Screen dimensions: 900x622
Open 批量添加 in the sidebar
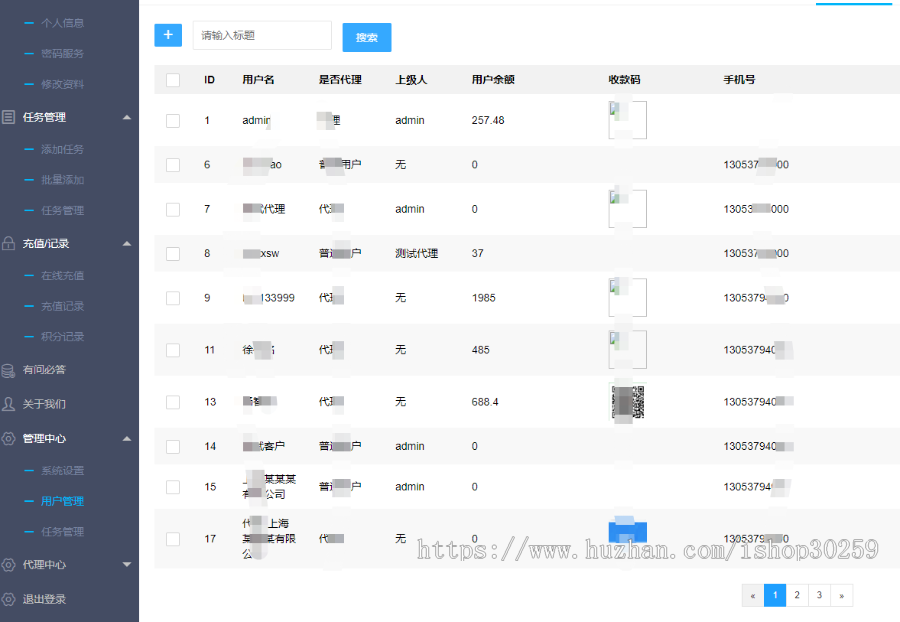(63, 180)
